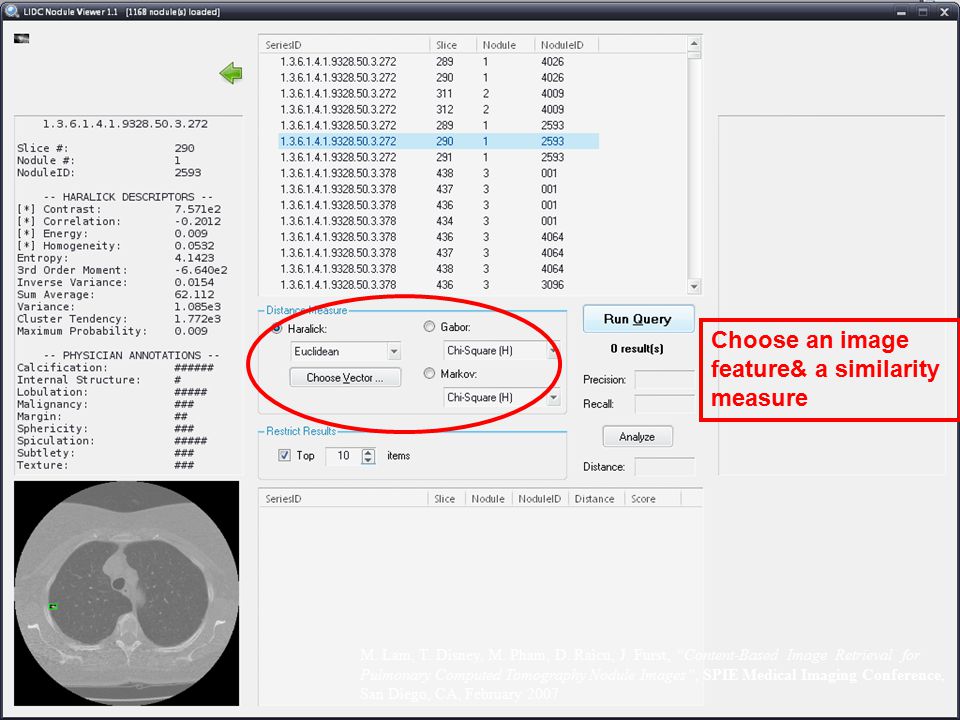960x720 pixels.
Task: Click the Run Query button
Action: click(x=638, y=319)
